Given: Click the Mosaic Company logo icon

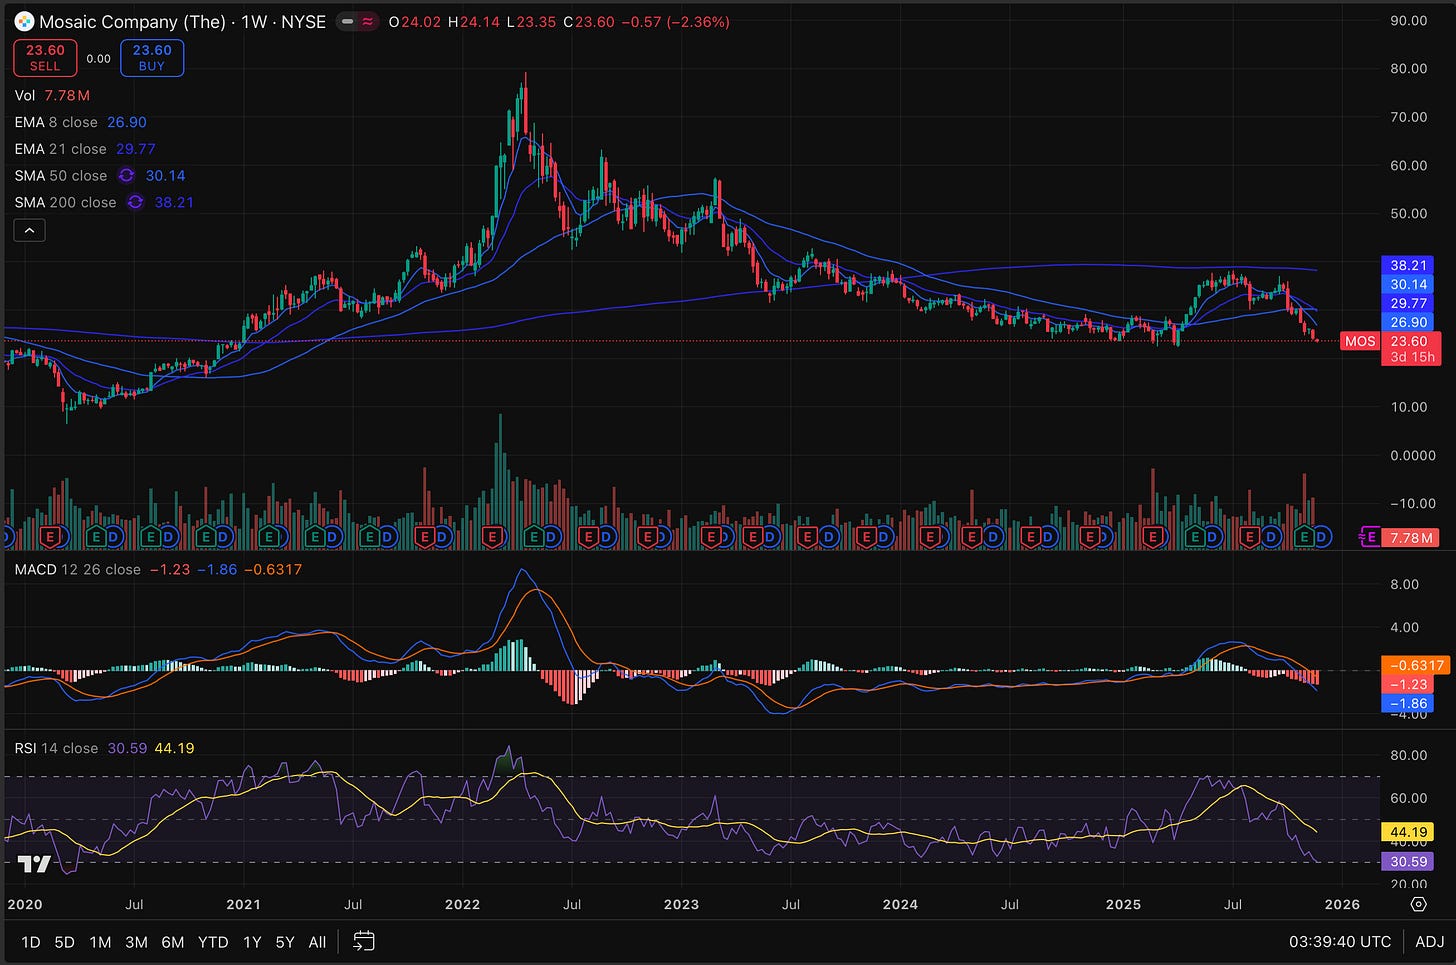Looking at the screenshot, I should 24,21.
